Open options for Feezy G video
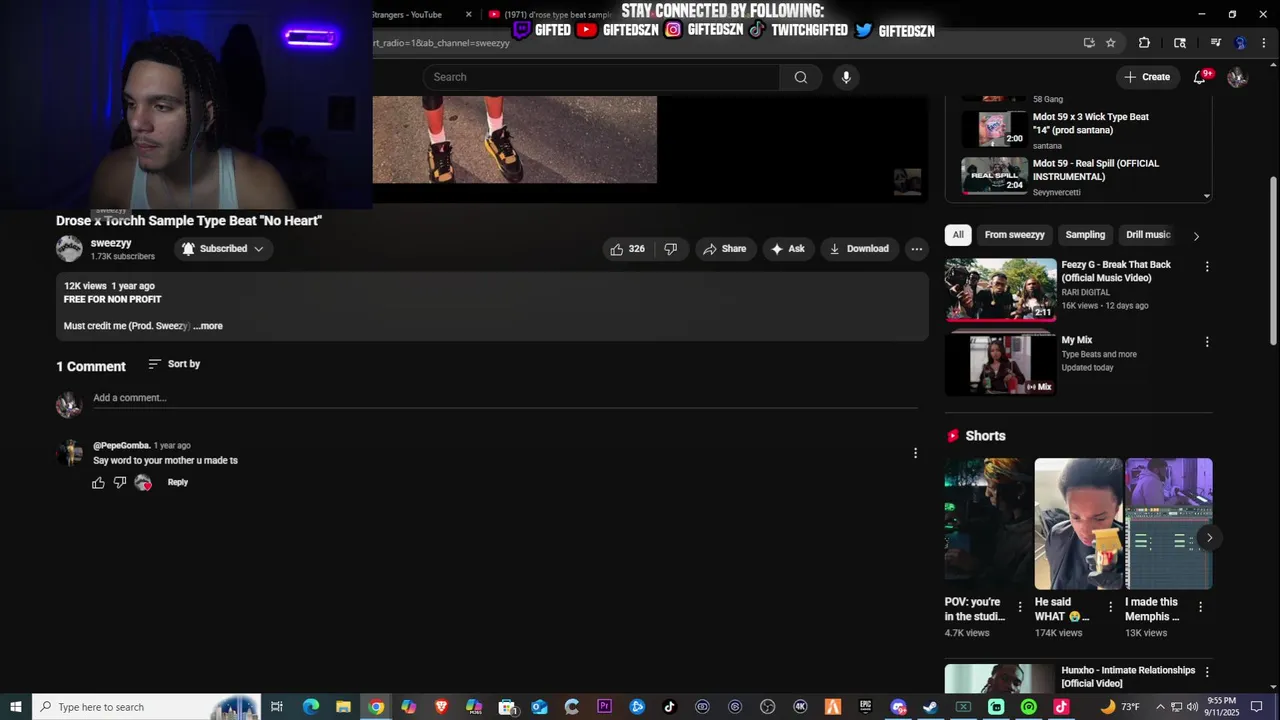Image resolution: width=1280 pixels, height=720 pixels. point(1207,267)
